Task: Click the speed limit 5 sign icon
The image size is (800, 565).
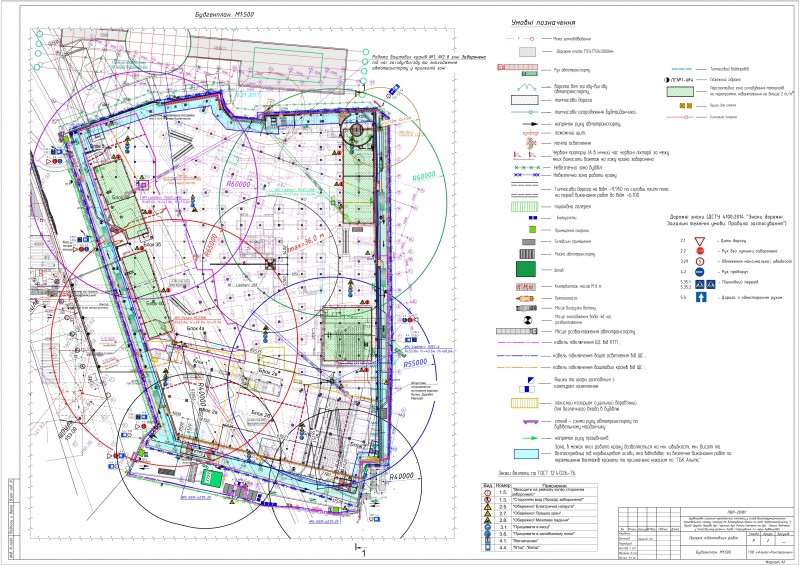Action: pyautogui.click(x=699, y=261)
